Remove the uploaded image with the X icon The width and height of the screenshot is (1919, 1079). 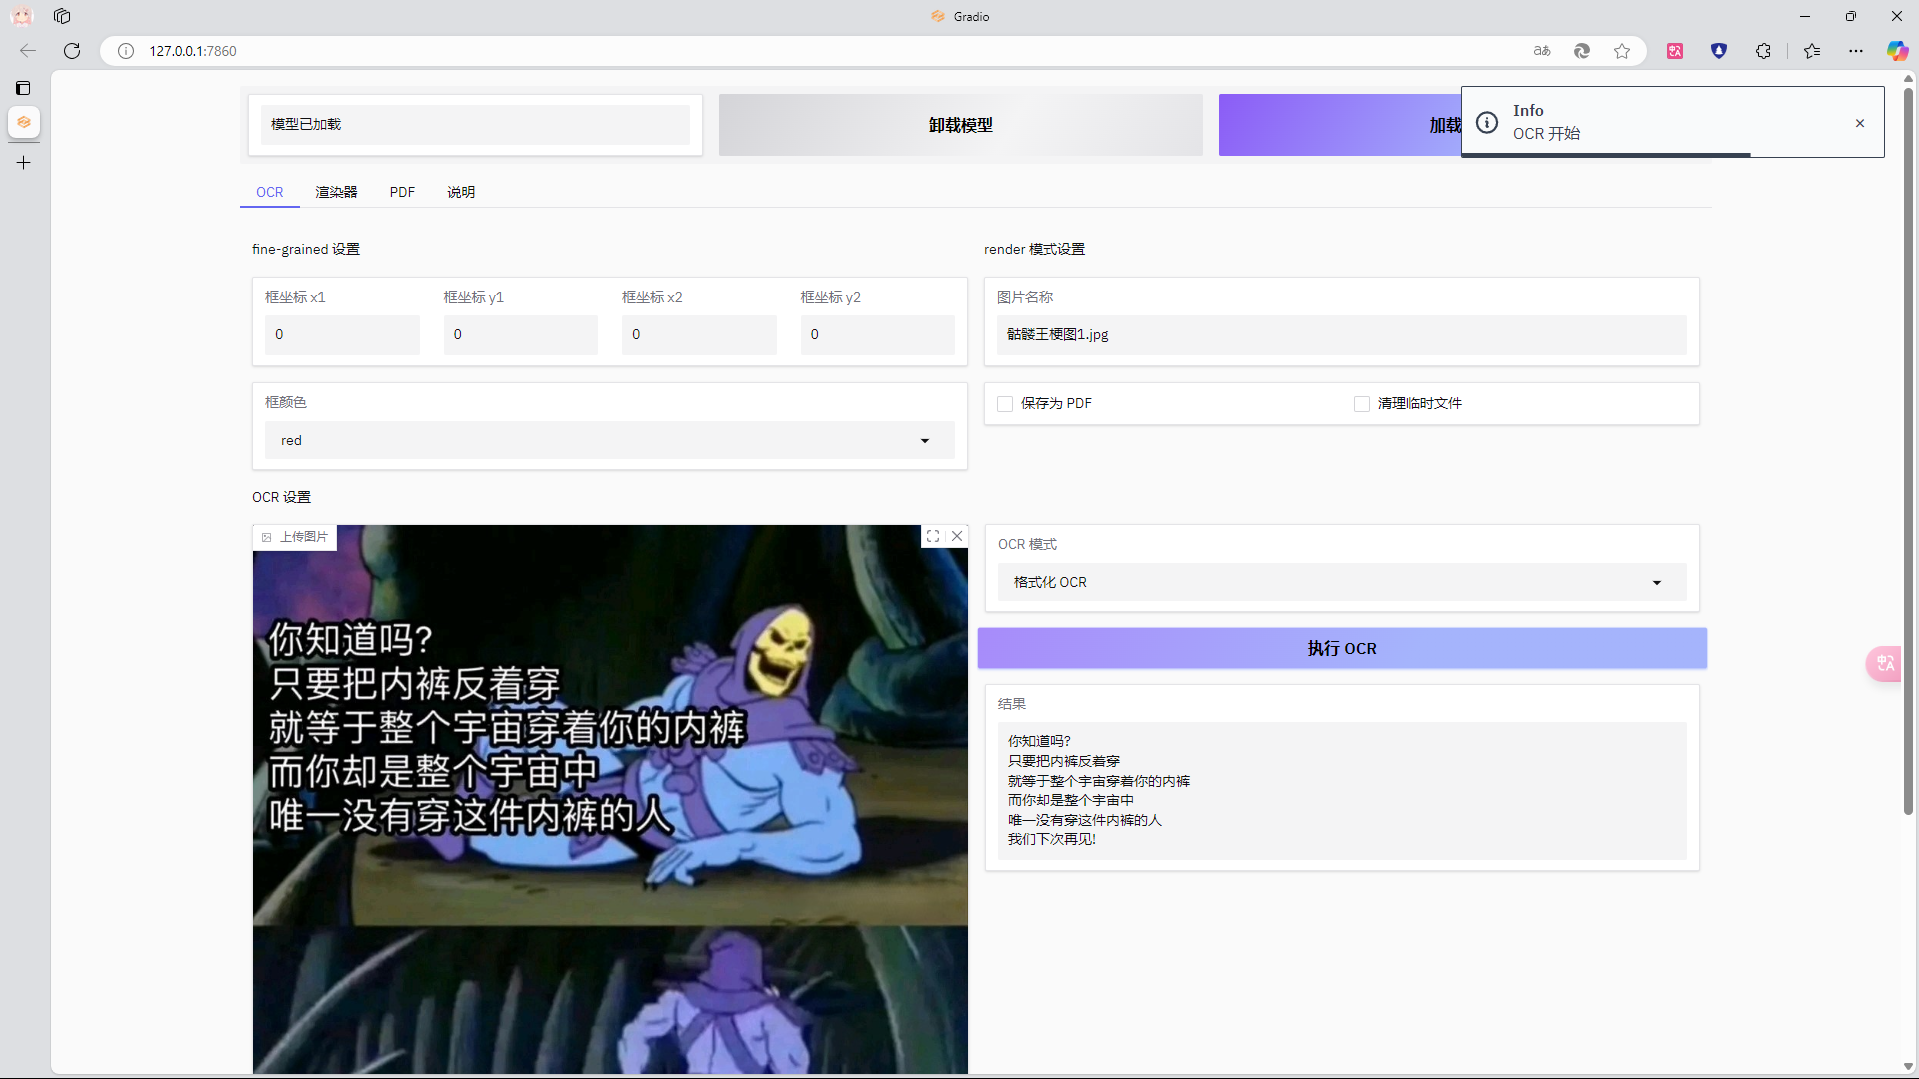tap(957, 536)
